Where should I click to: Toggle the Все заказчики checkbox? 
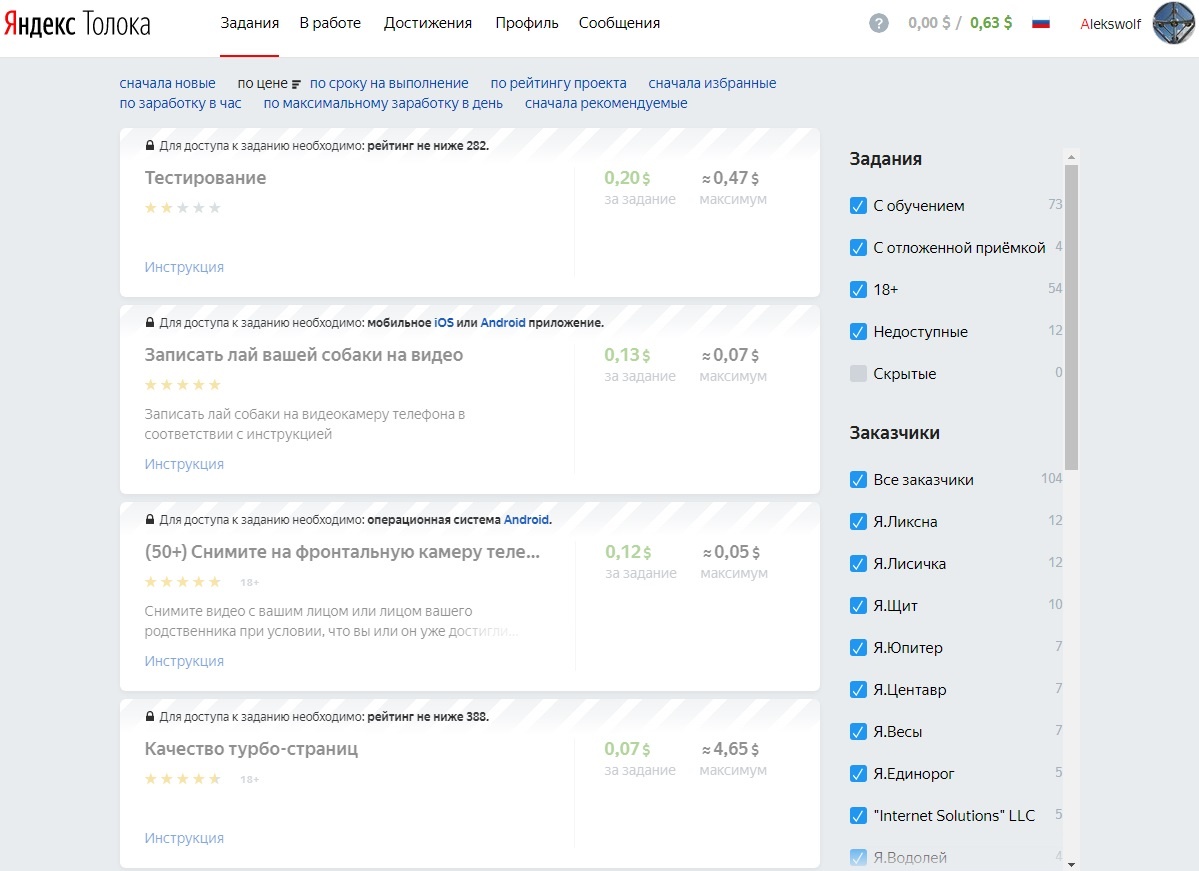coord(858,479)
